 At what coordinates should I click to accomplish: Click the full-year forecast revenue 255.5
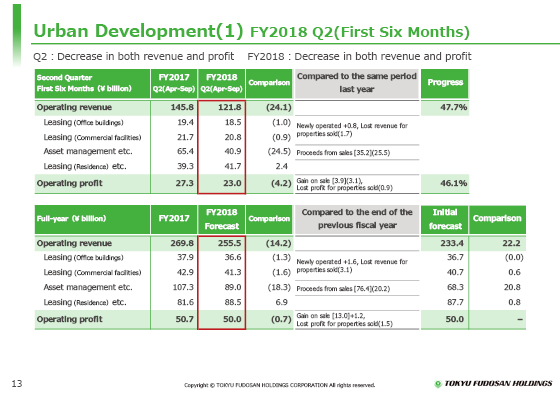tap(230, 244)
